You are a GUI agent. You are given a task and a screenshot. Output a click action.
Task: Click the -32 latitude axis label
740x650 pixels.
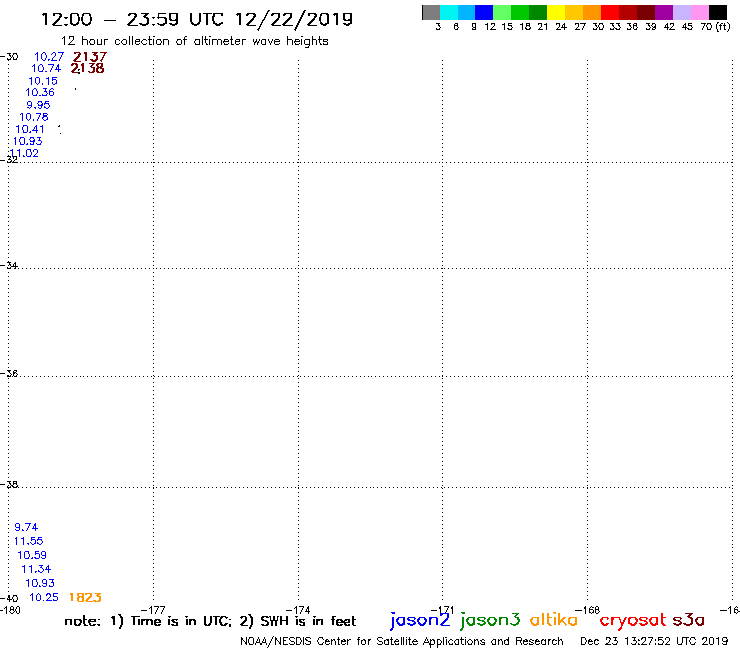point(9,160)
